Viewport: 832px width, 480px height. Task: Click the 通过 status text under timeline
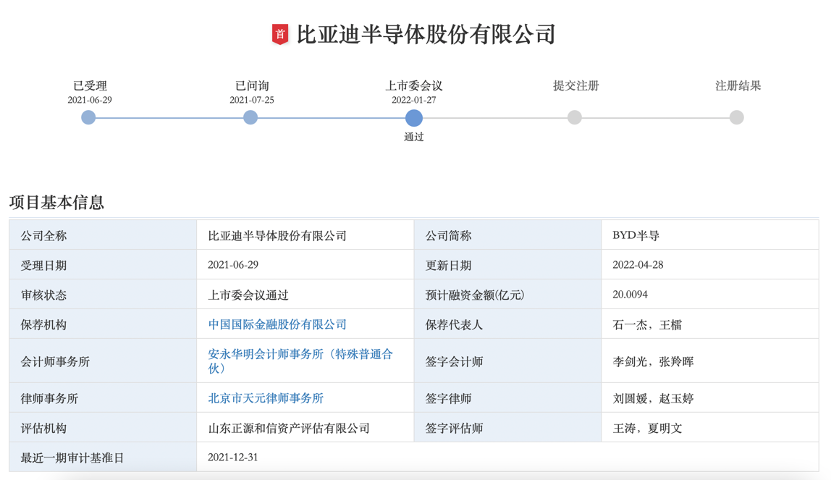(414, 137)
